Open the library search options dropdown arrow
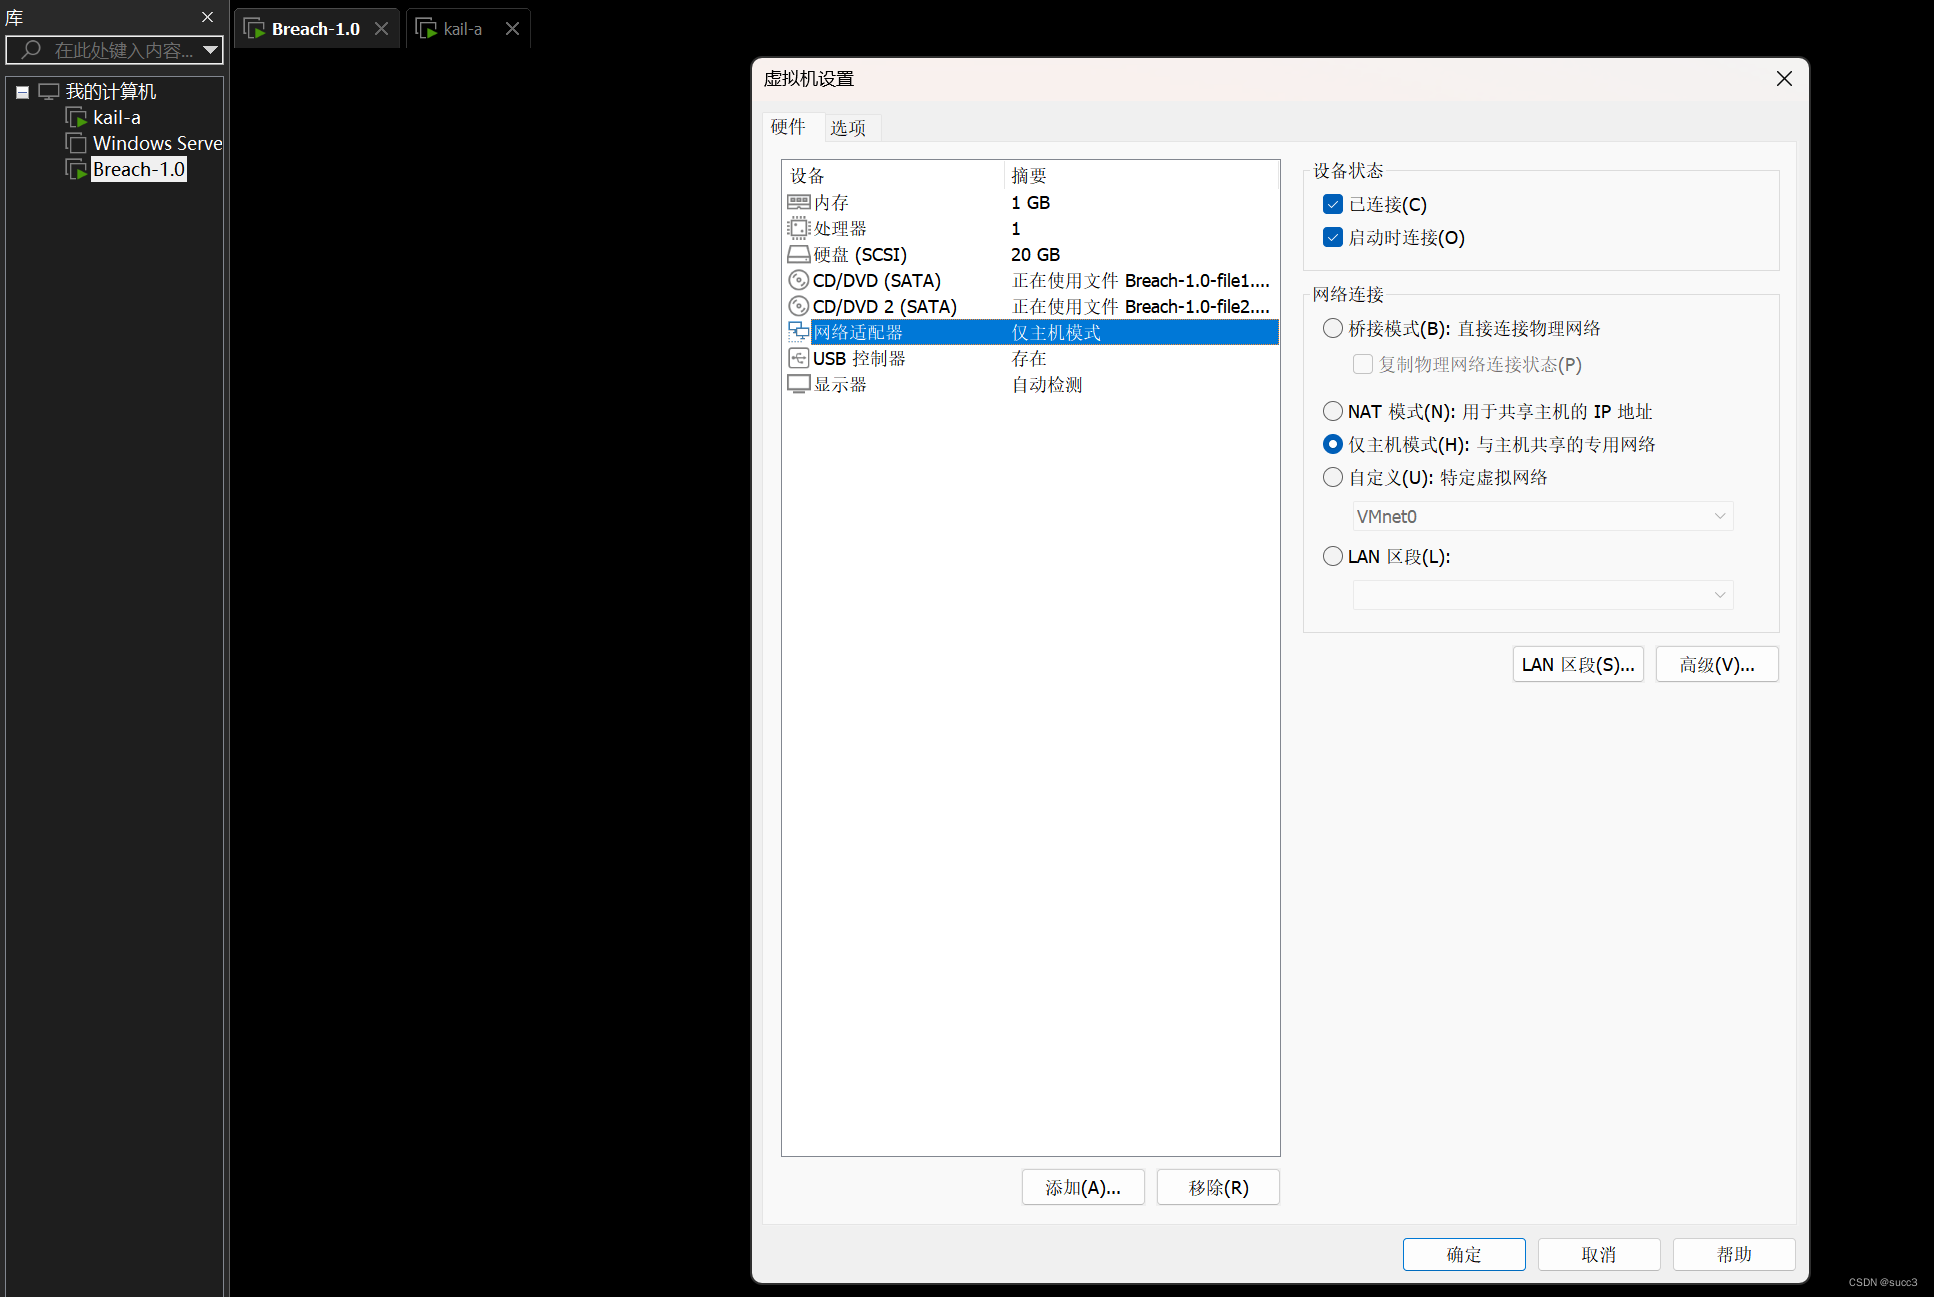 click(210, 49)
